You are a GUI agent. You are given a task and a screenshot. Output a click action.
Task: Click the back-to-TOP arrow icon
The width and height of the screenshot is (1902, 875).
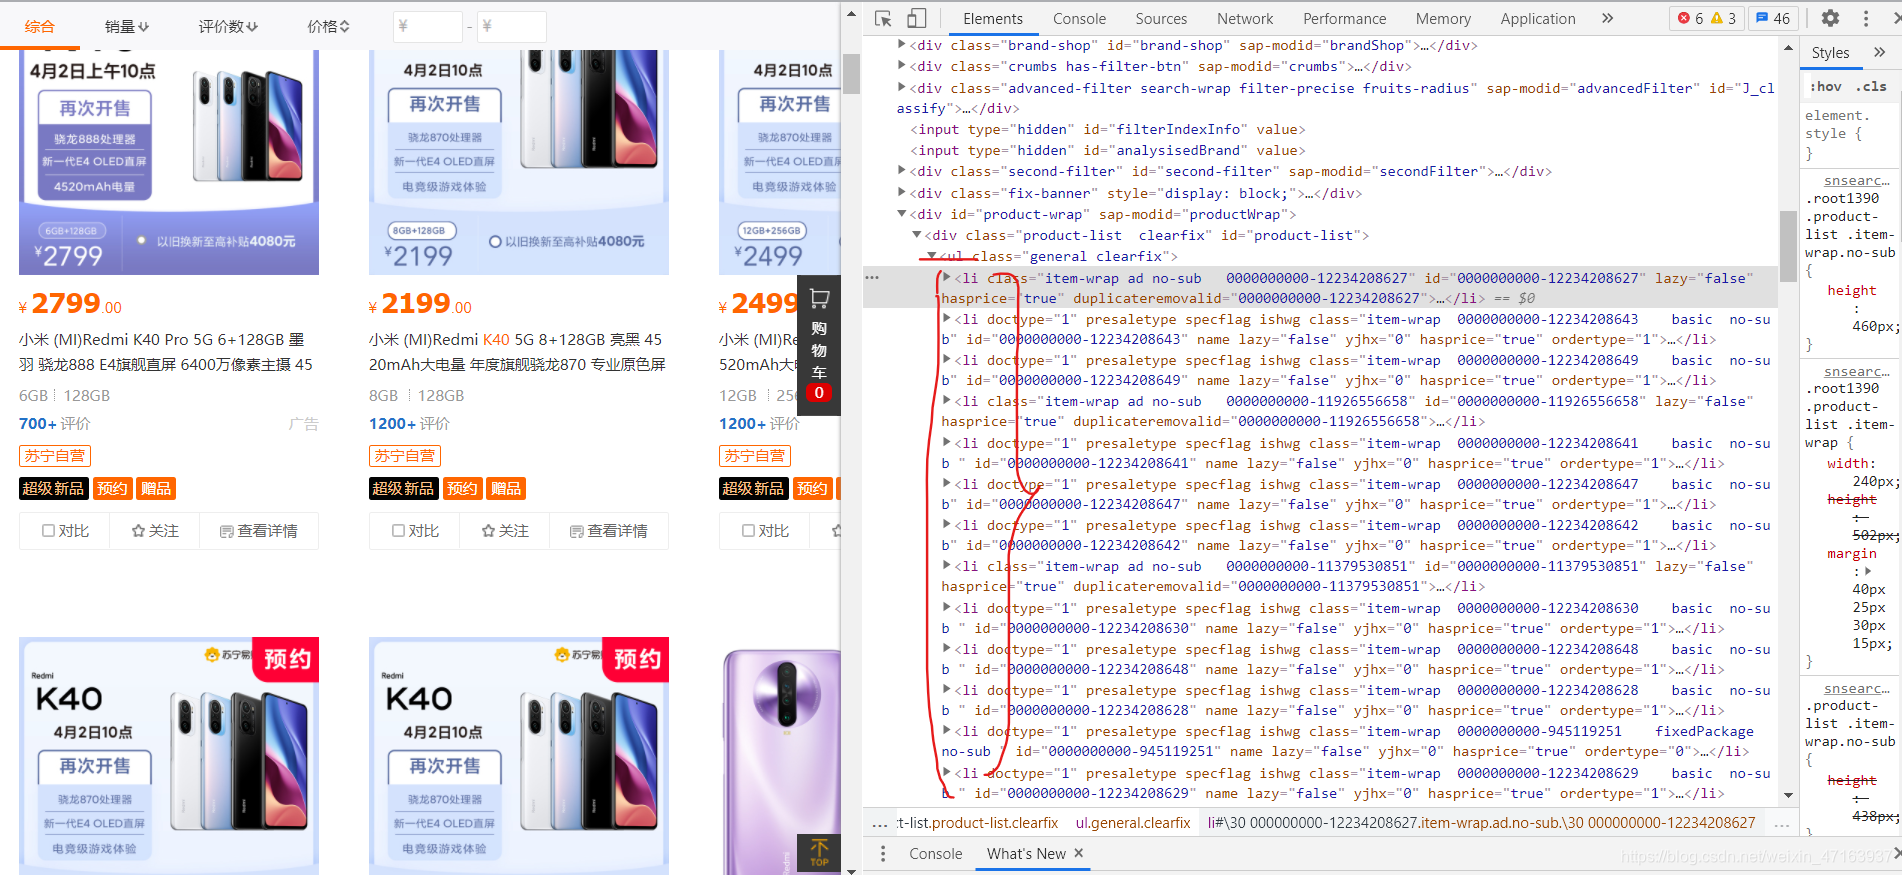tap(819, 853)
